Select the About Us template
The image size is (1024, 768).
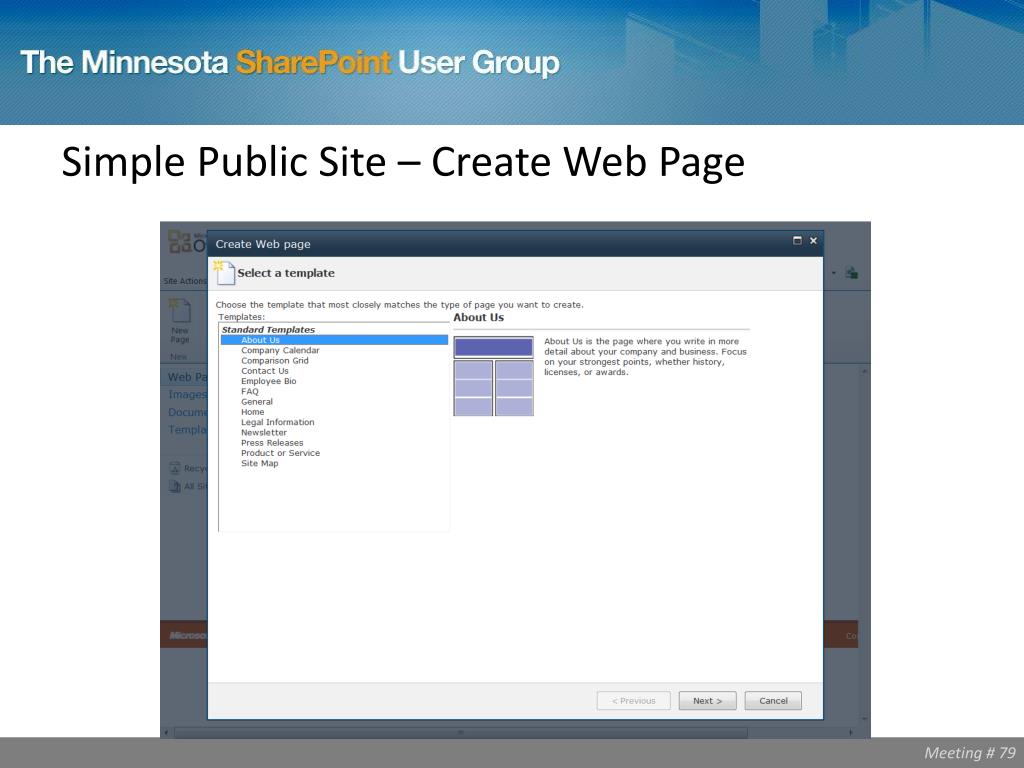334,340
